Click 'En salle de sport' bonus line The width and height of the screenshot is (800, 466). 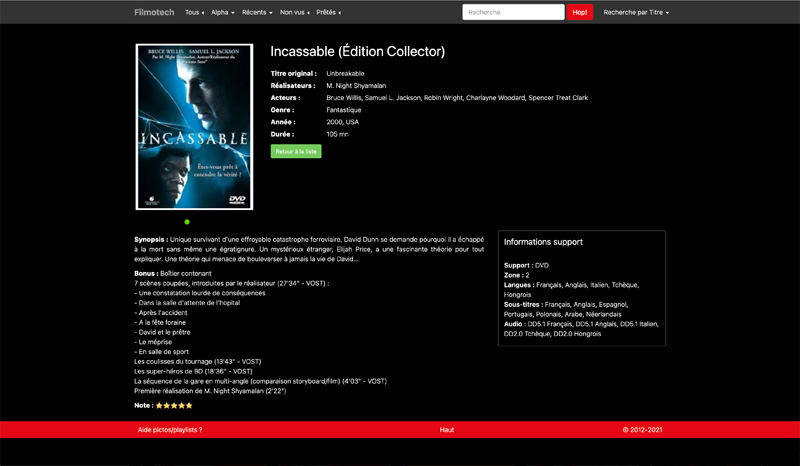(161, 352)
